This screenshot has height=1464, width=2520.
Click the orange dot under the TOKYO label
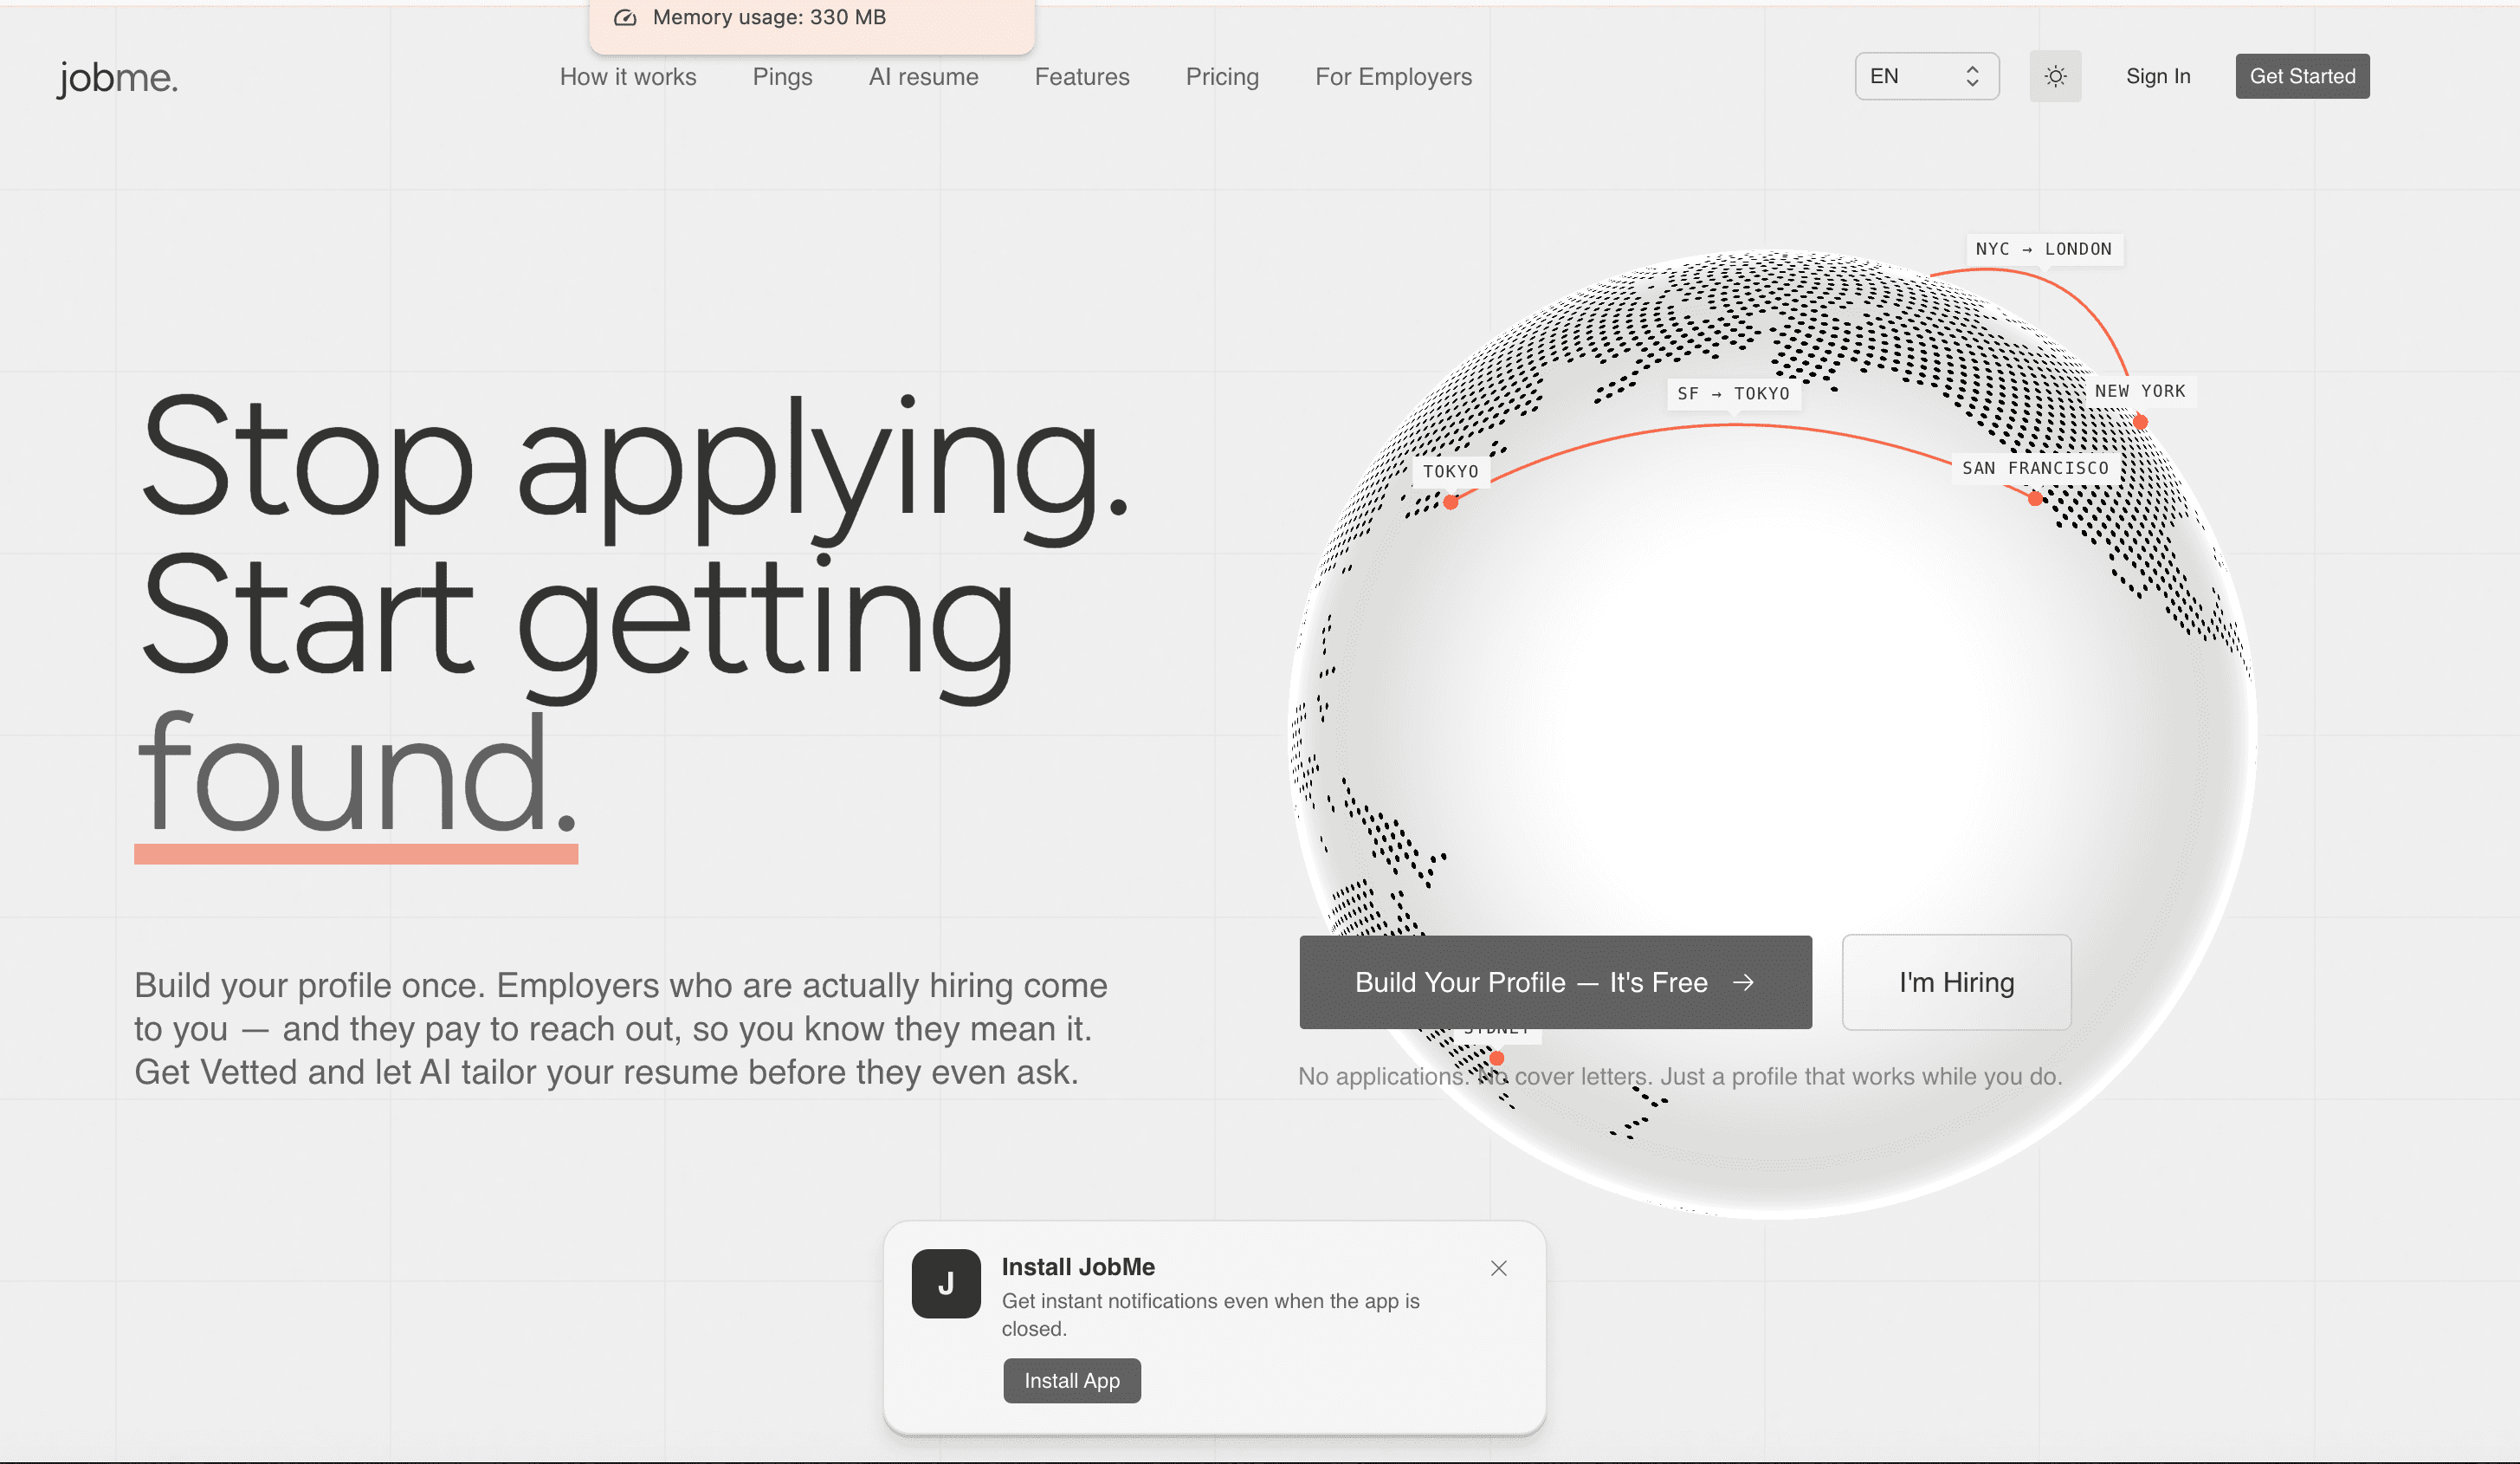(1450, 502)
